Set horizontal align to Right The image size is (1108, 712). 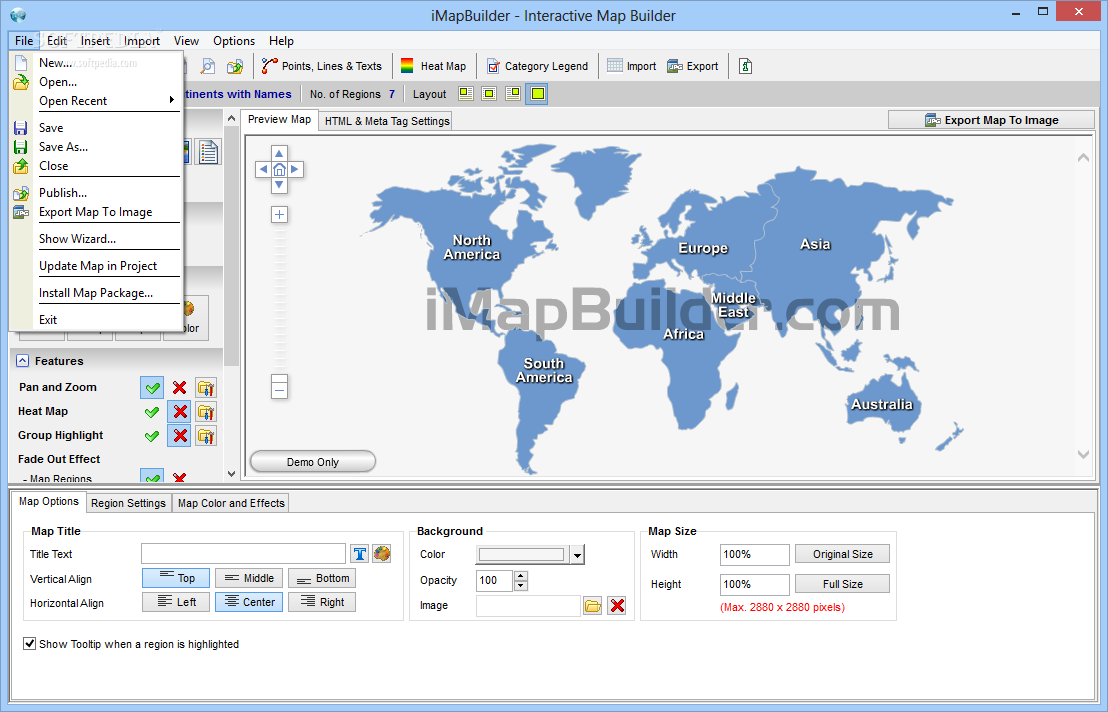coord(322,602)
